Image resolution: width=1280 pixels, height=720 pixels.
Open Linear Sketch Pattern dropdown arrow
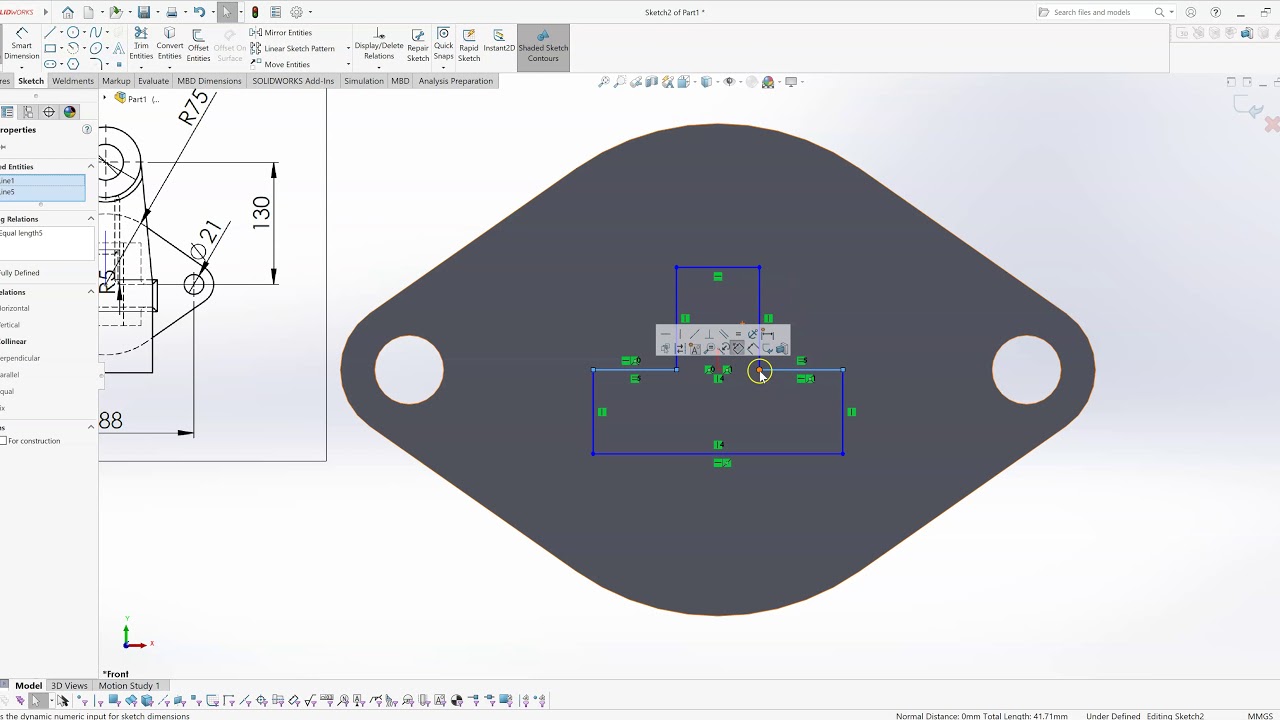348,48
